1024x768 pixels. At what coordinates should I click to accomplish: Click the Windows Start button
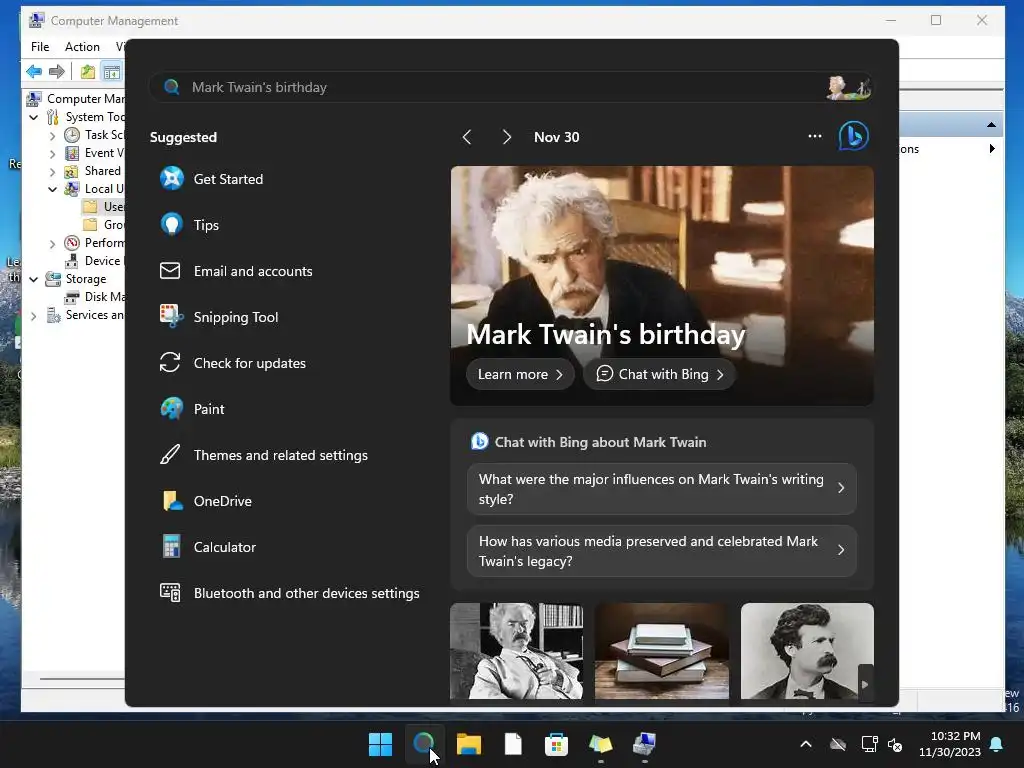[x=380, y=744]
